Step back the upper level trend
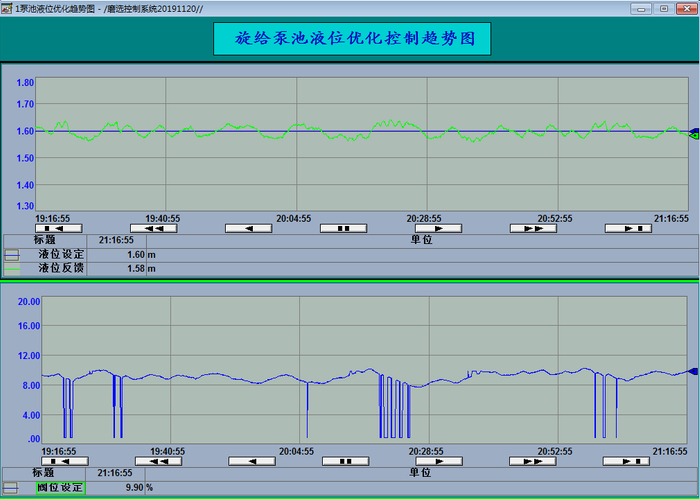 click(249, 229)
